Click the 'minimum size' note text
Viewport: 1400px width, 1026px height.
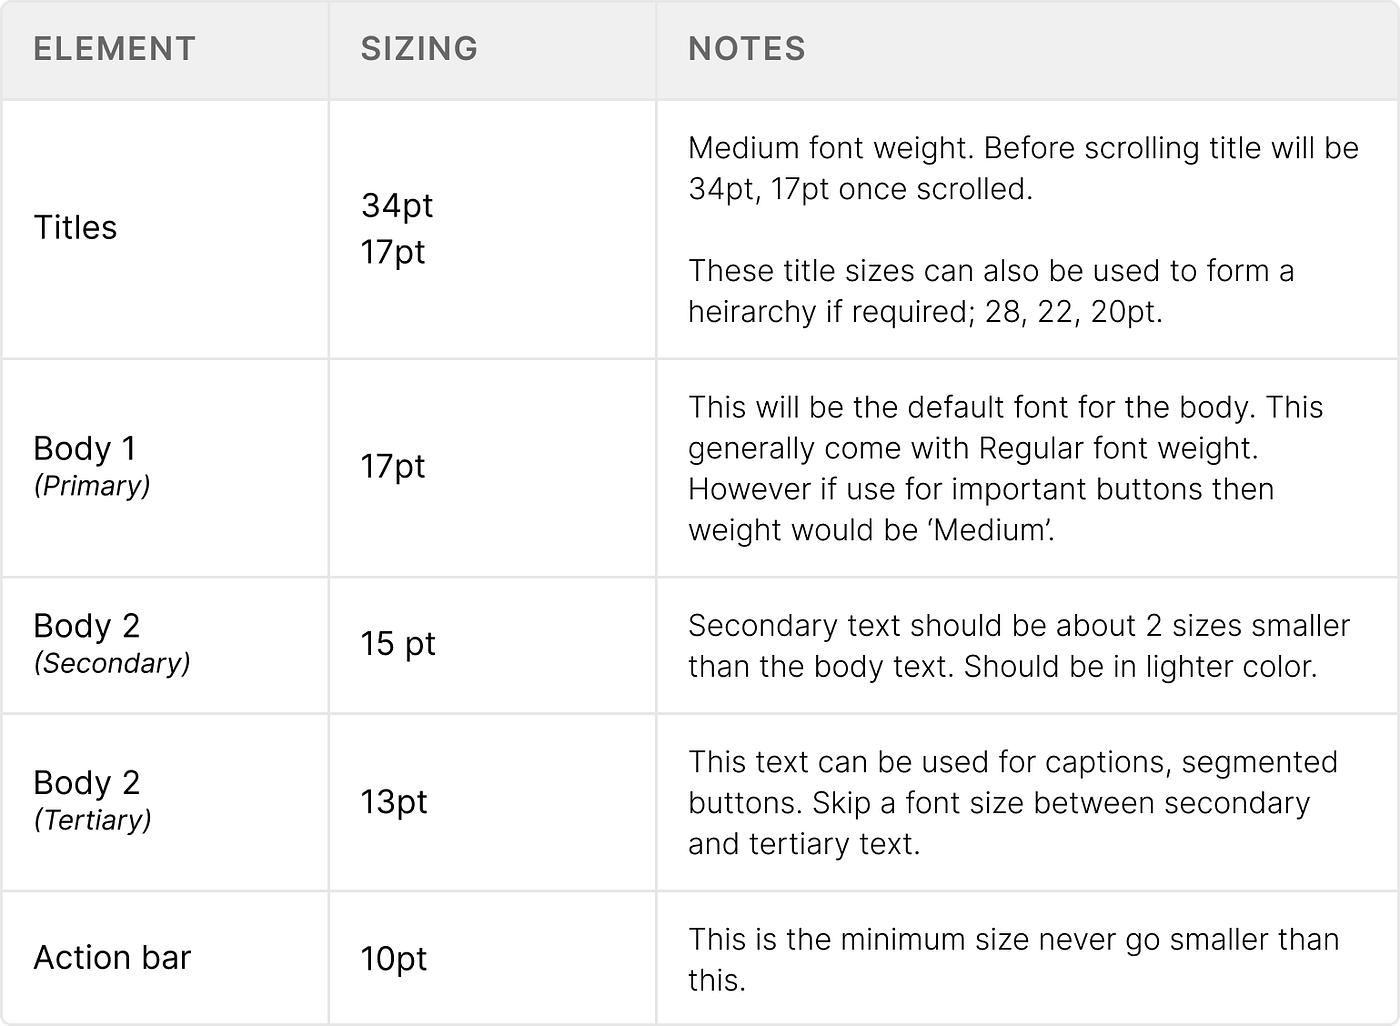pyautogui.click(x=1012, y=959)
